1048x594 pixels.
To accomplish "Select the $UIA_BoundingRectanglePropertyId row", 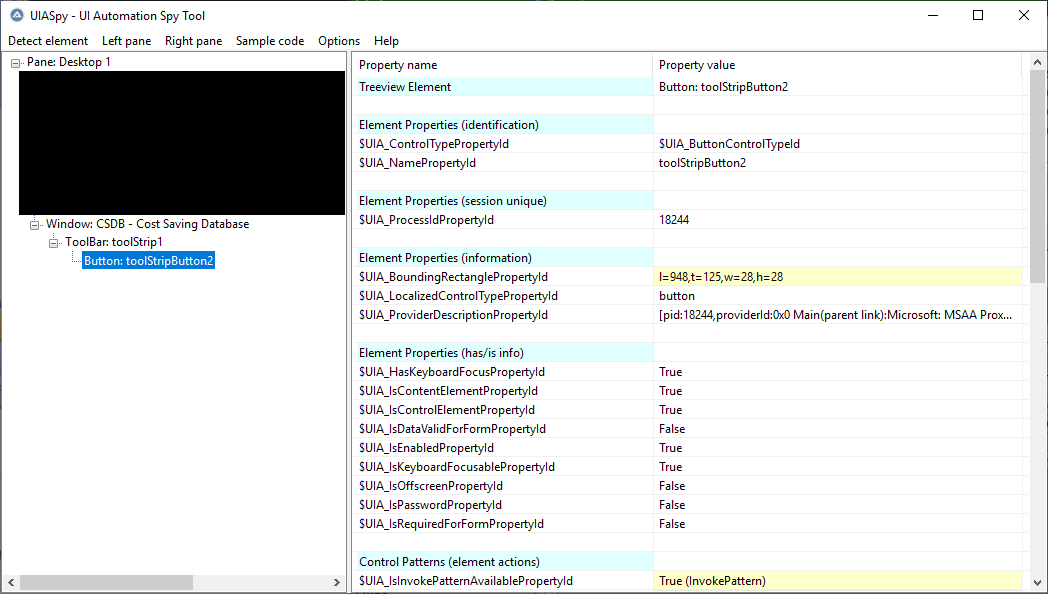I will (688, 277).
